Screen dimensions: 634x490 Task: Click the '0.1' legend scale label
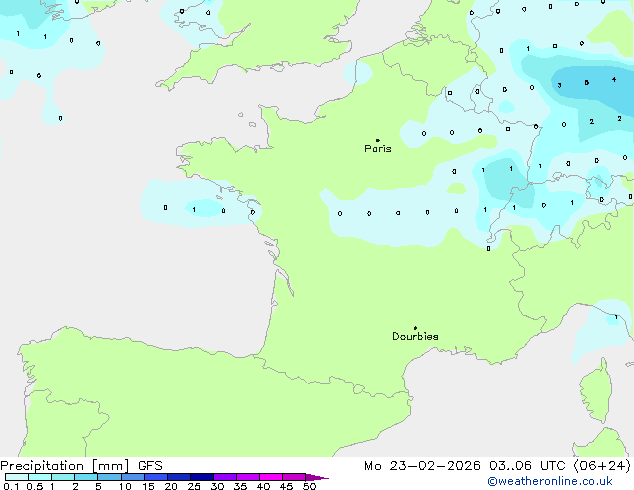pos(11,486)
